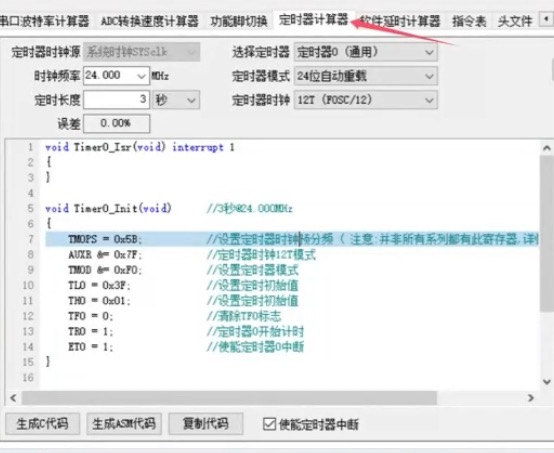This screenshot has height=453, width=554.
Task: Click the code area scroll-down arrow
Action: tap(547, 382)
